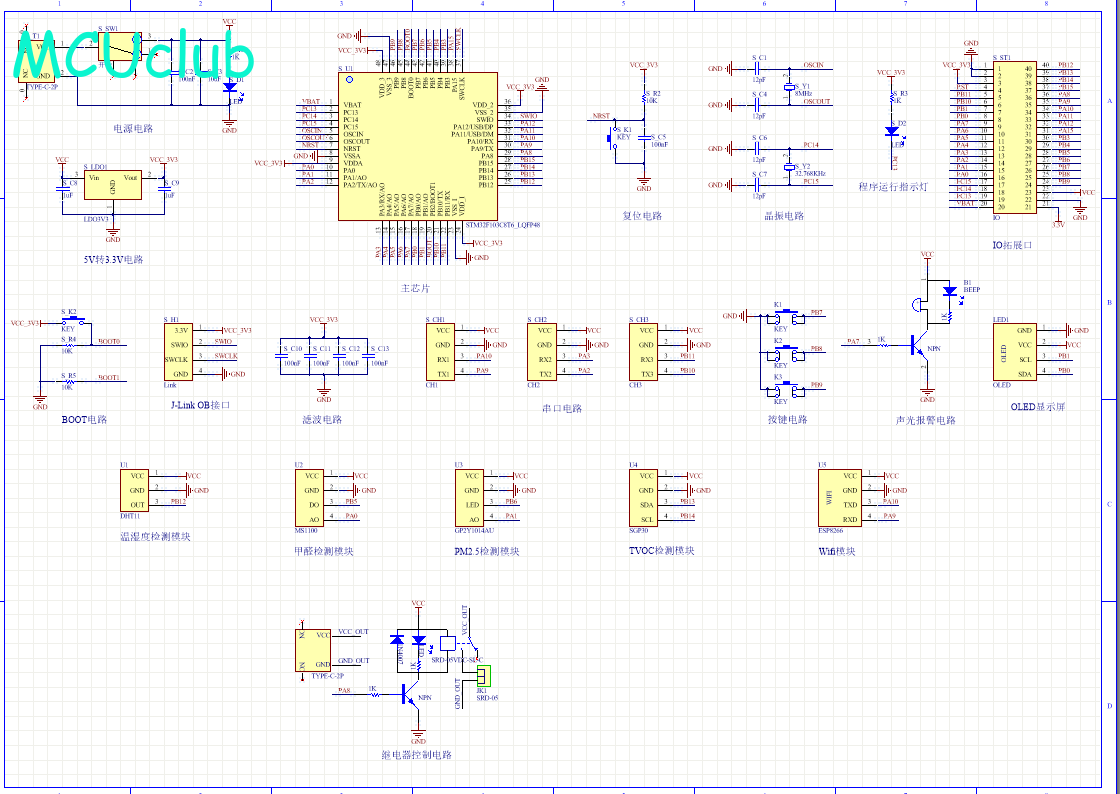This screenshot has height=794, width=1120.
Task: Click the K2 KEY push button
Action: pyautogui.click(x=785, y=352)
